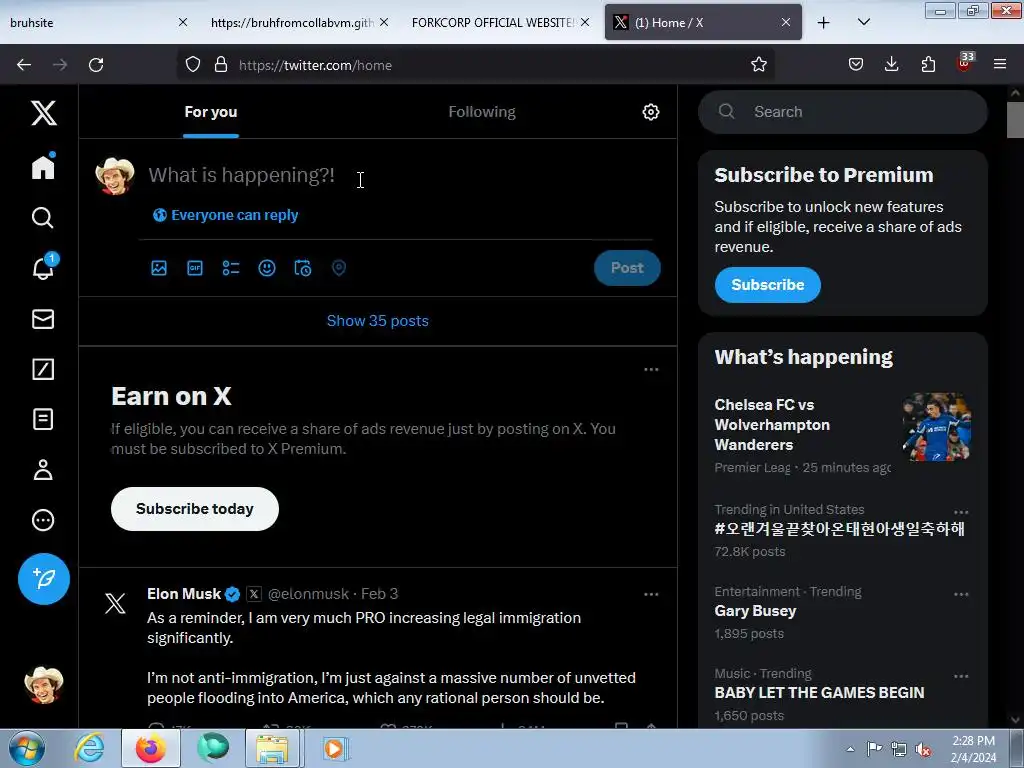Open Everyone can reply audience selector

click(225, 215)
